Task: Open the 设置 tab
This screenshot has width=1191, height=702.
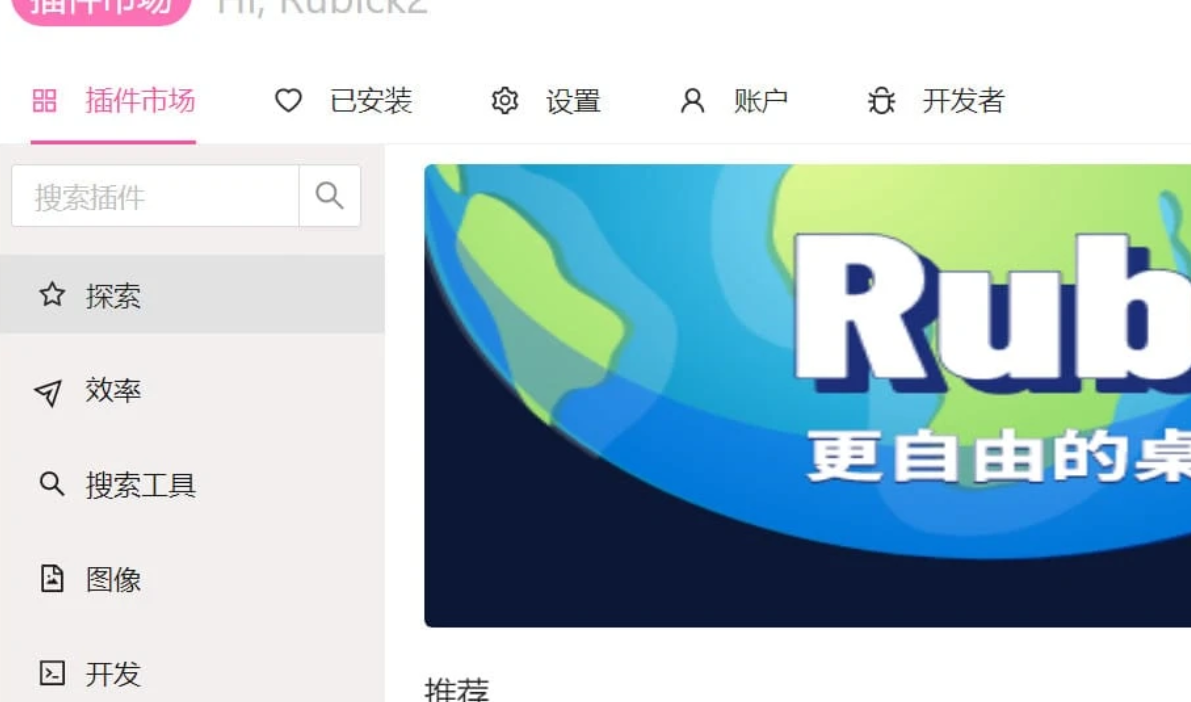Action: click(545, 100)
